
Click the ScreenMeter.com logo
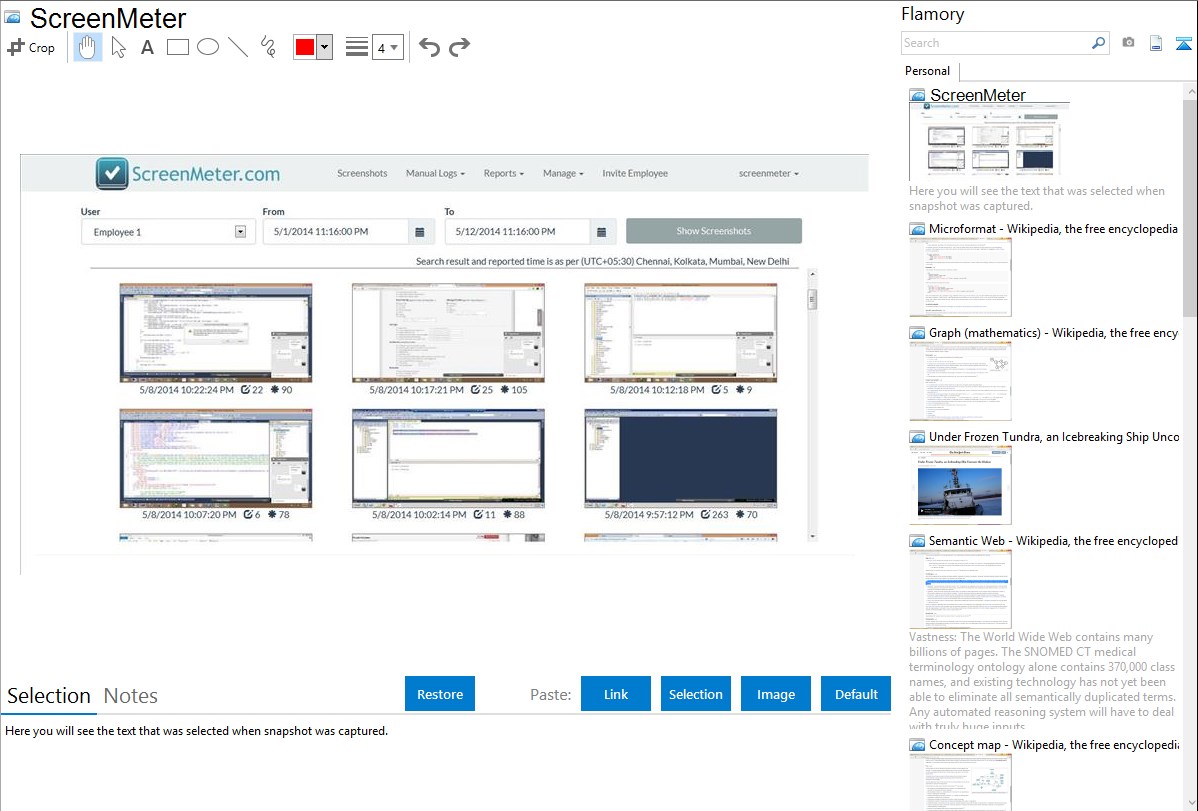(x=188, y=174)
